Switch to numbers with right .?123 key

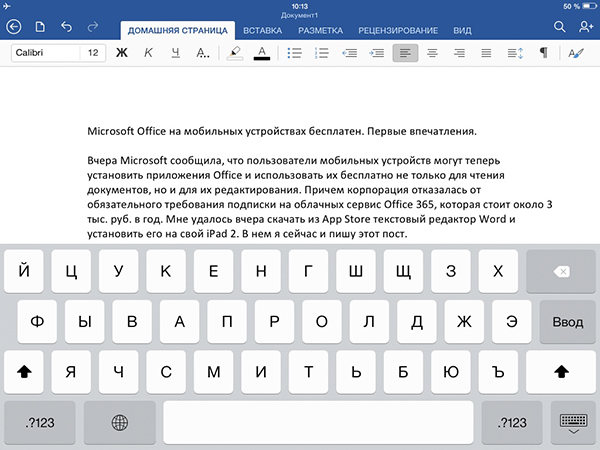pyautogui.click(x=512, y=423)
